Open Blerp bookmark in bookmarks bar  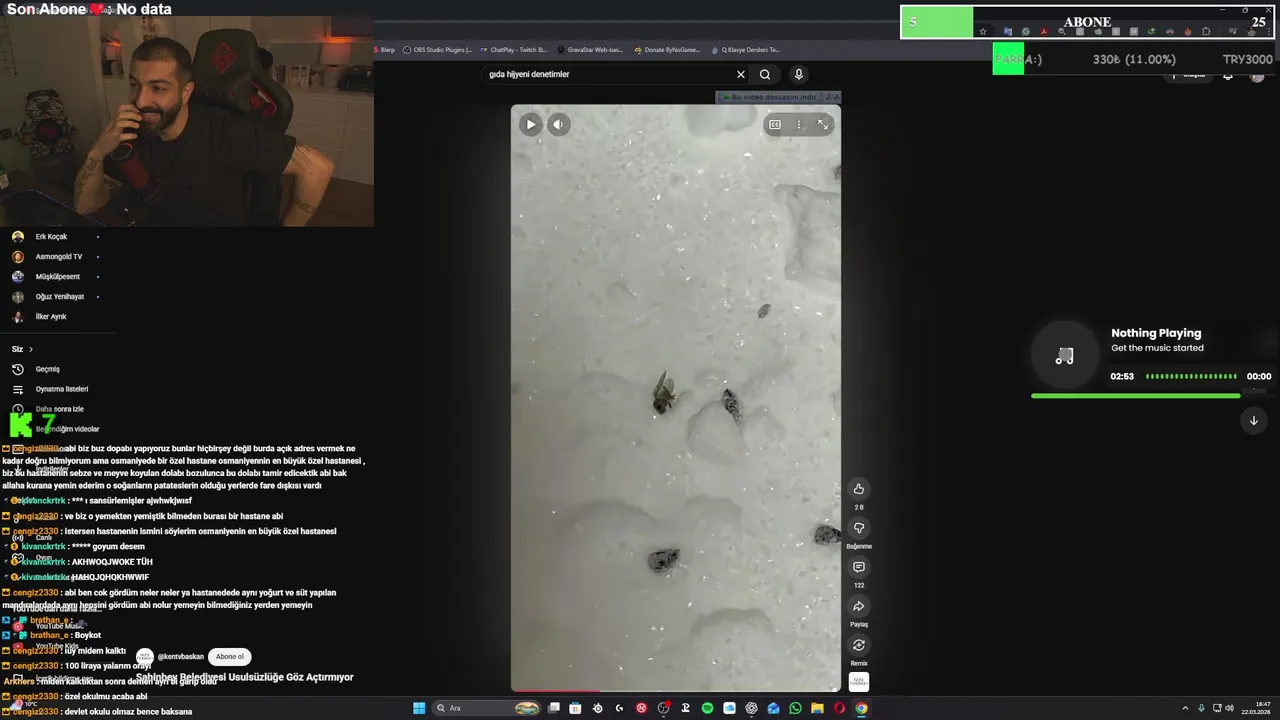[384, 49]
